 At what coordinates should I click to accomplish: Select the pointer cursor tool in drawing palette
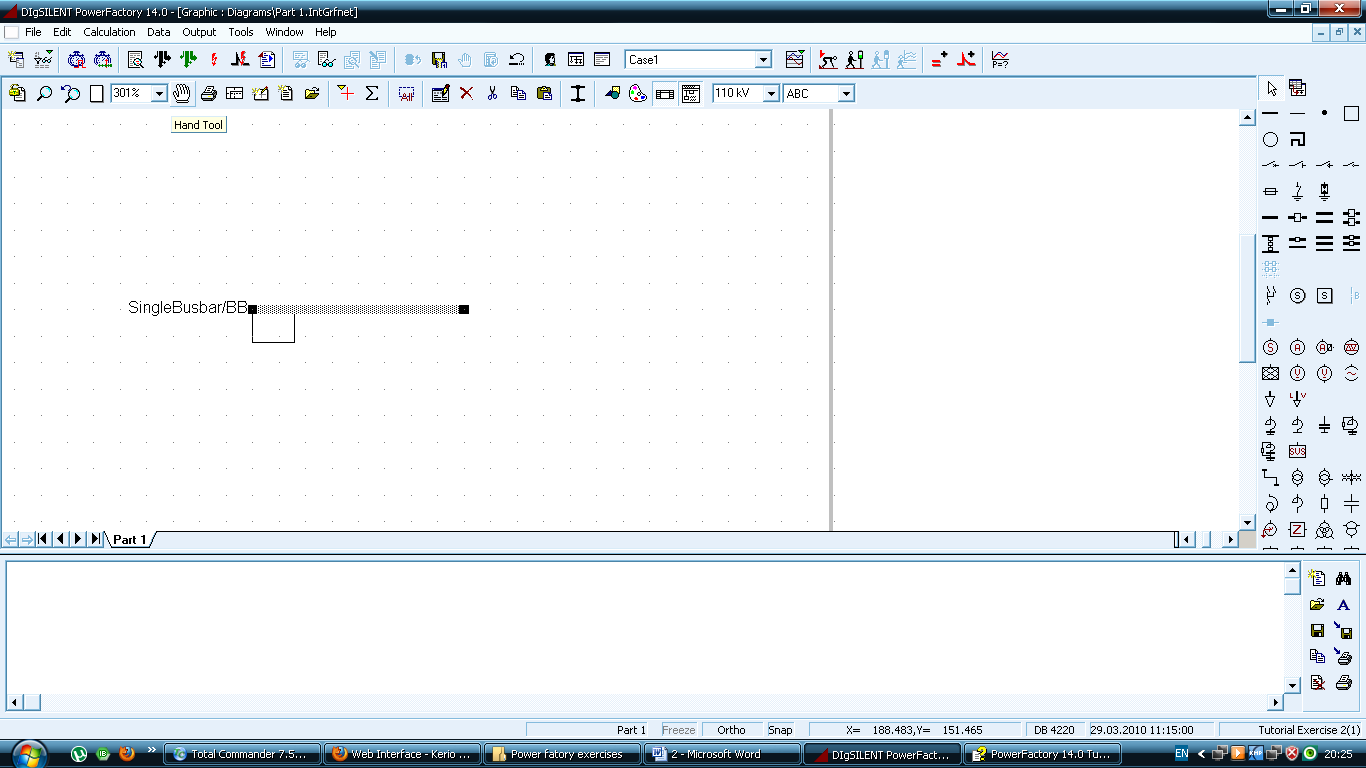[1271, 88]
